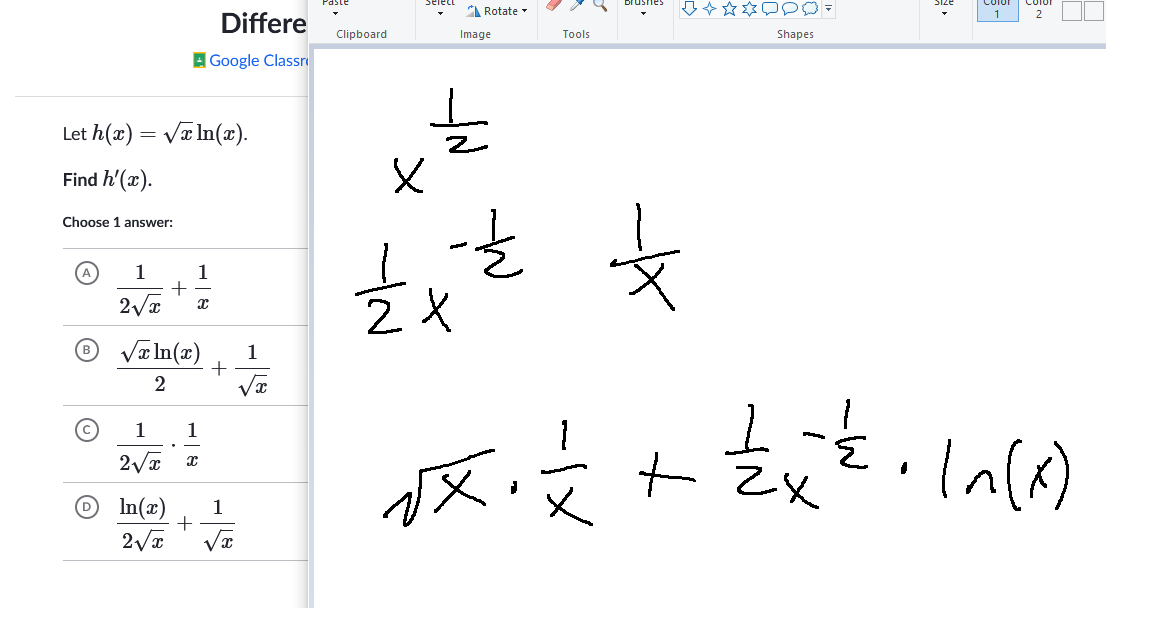This screenshot has height=628, width=1159.
Task: Expand the Shapes gallery more arrow
Action: pos(829,9)
